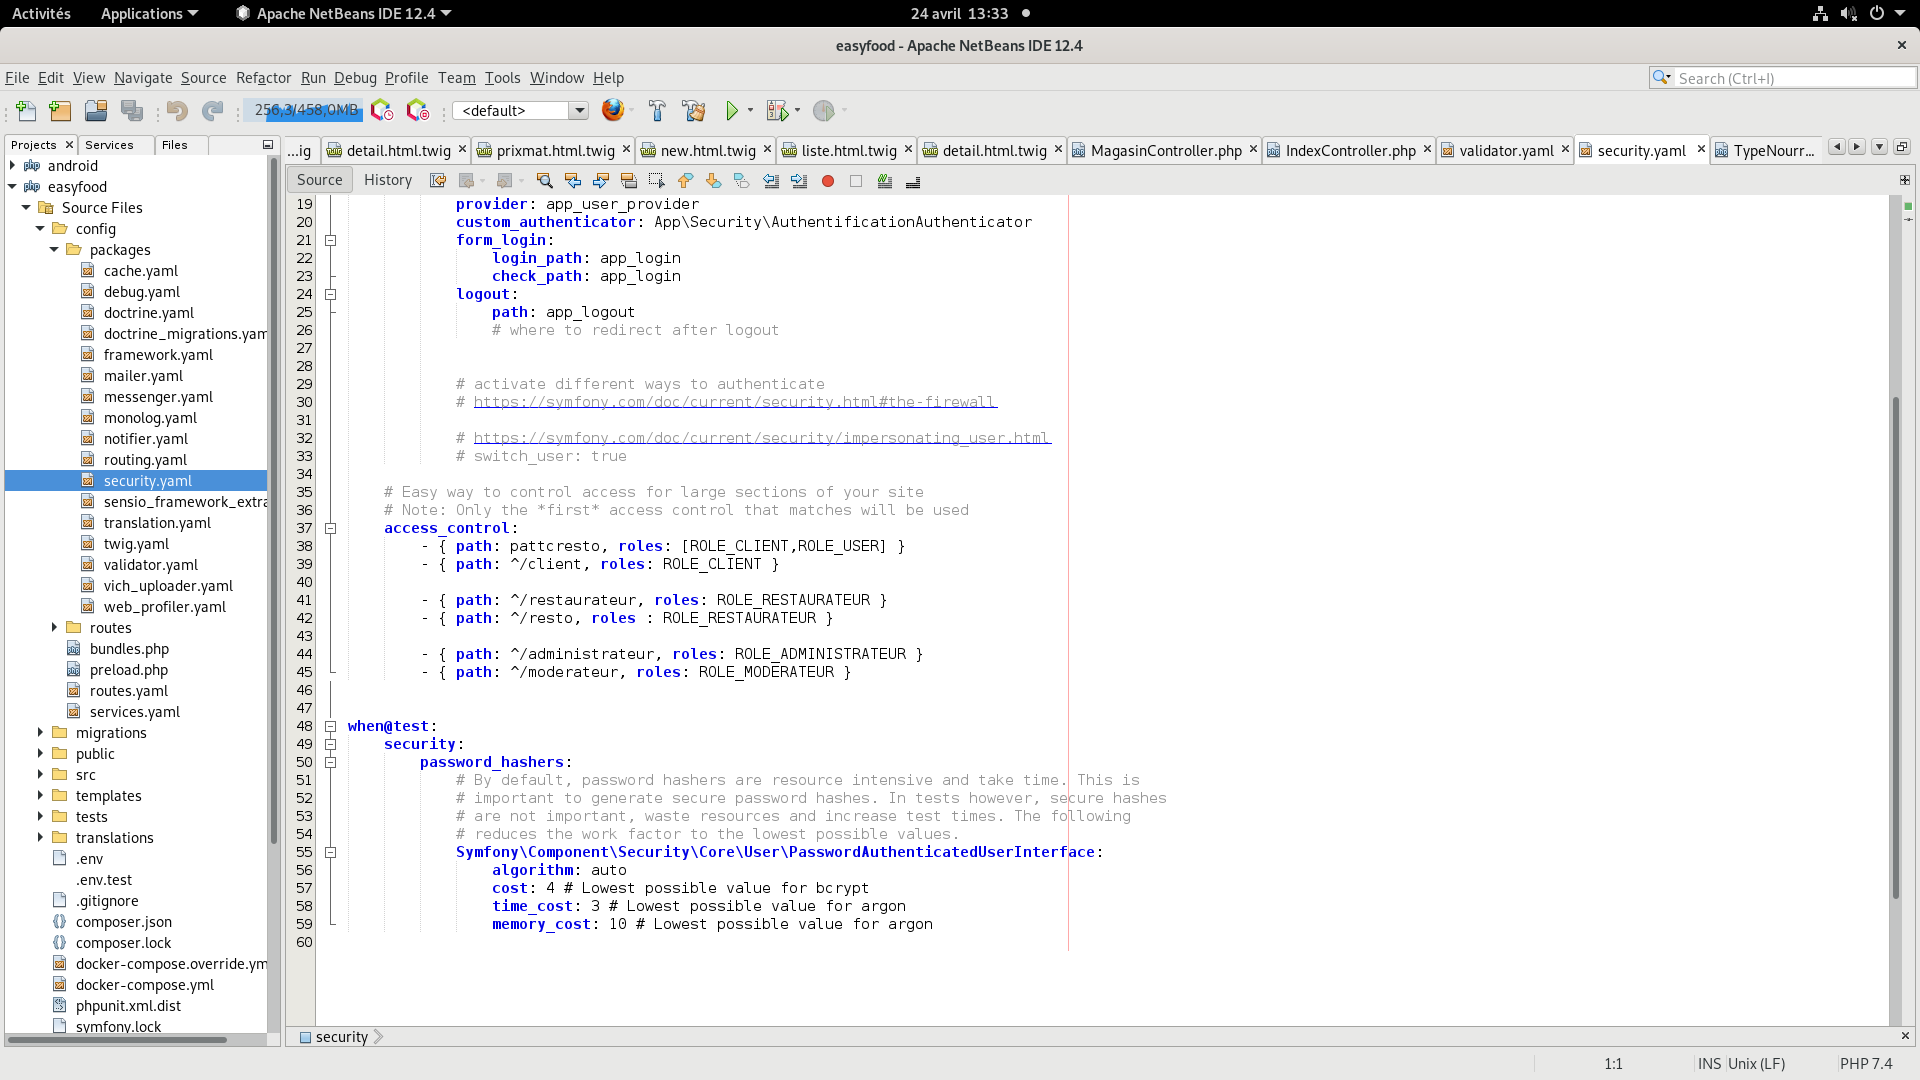Switch to Source view
Viewport: 1920px width, 1080px height.
tap(320, 180)
